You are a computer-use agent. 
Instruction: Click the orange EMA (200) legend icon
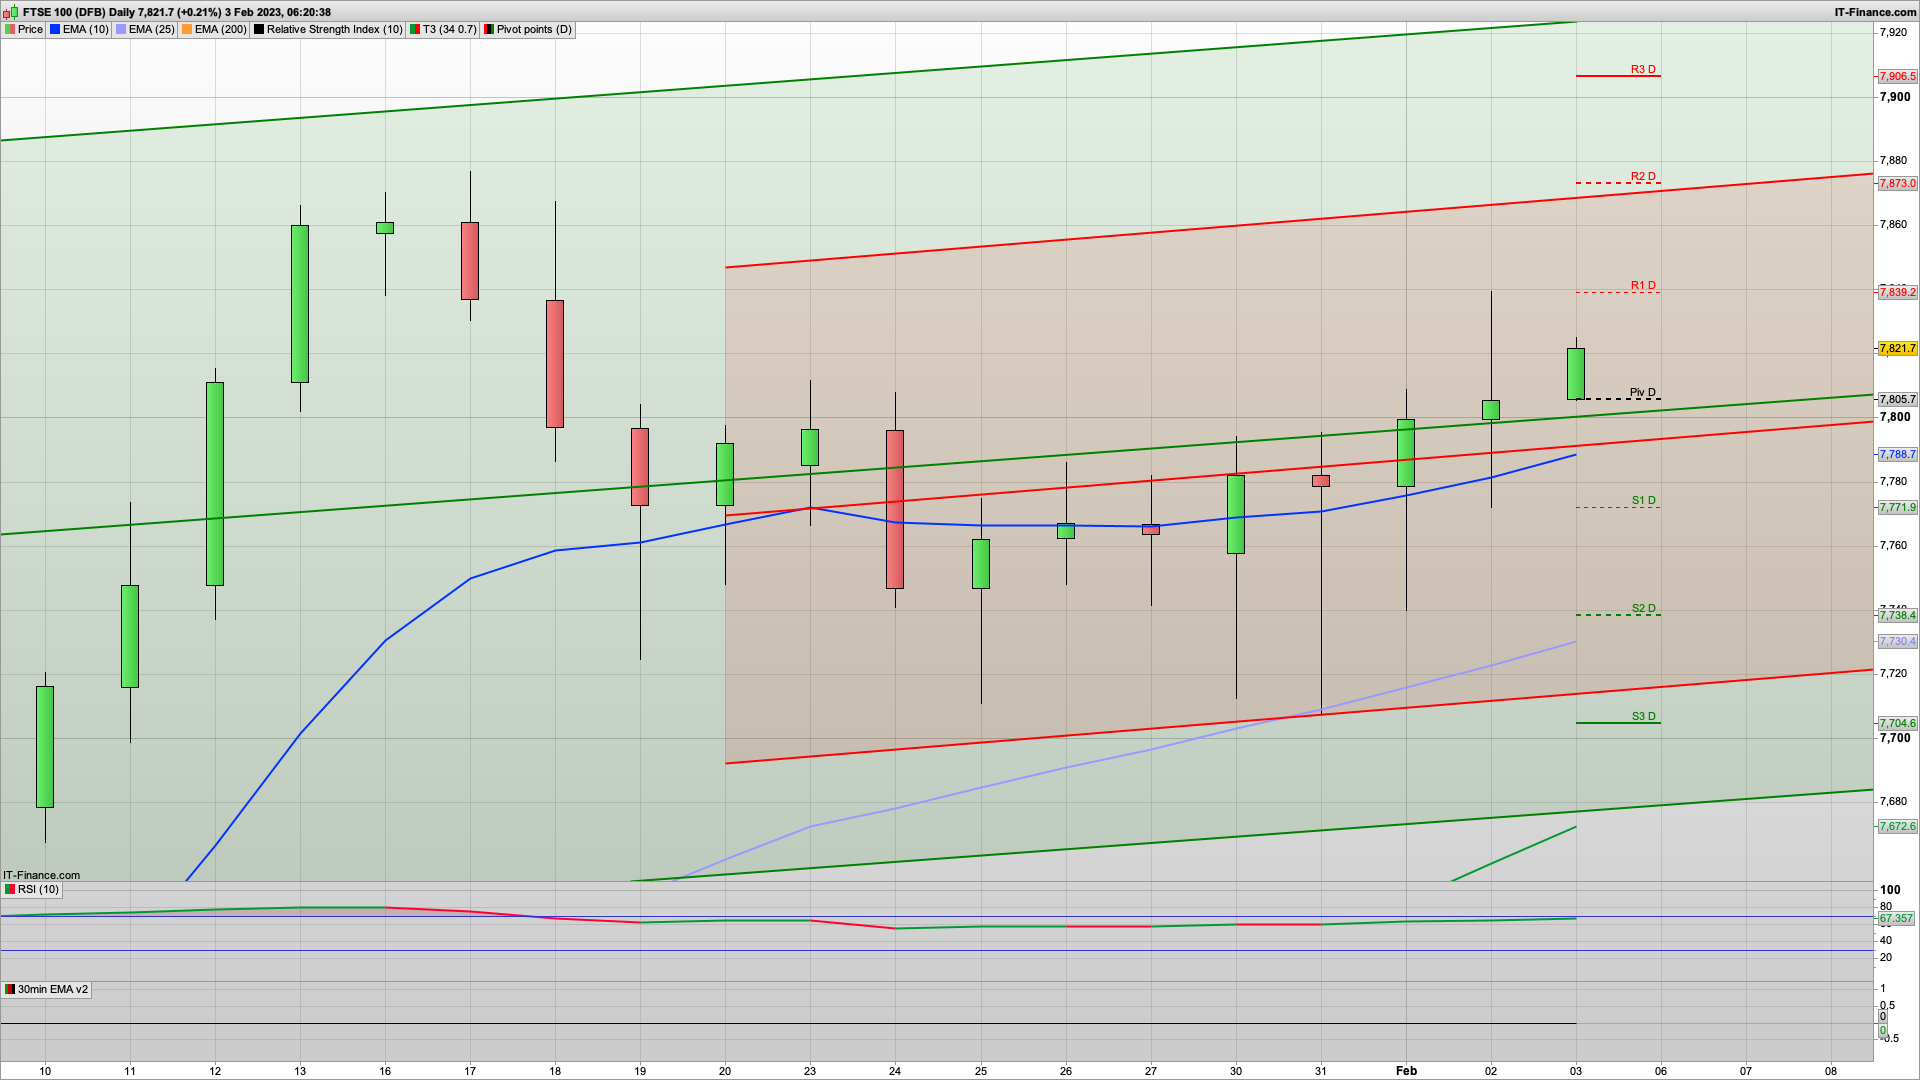tap(187, 29)
